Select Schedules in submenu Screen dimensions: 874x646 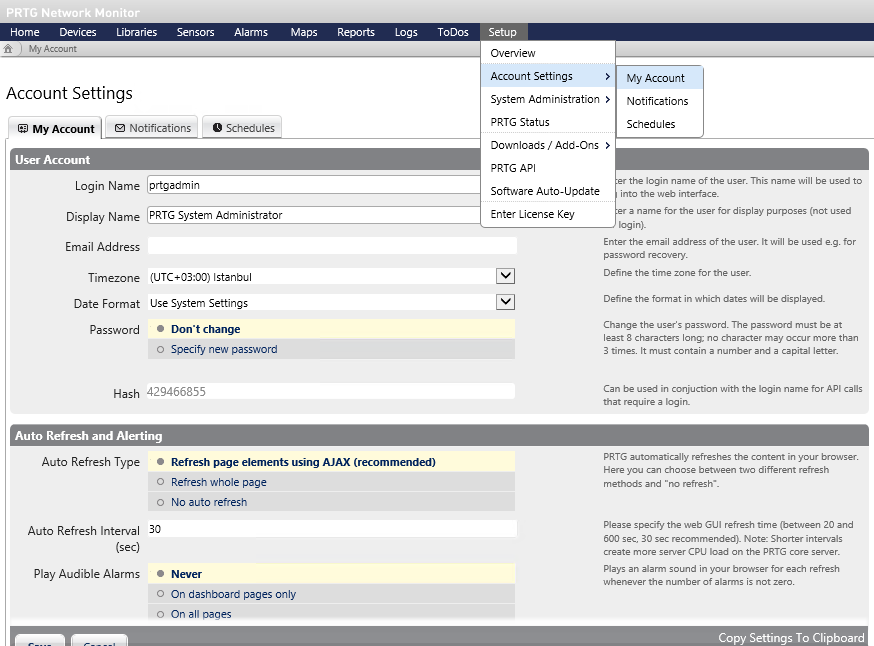660,124
